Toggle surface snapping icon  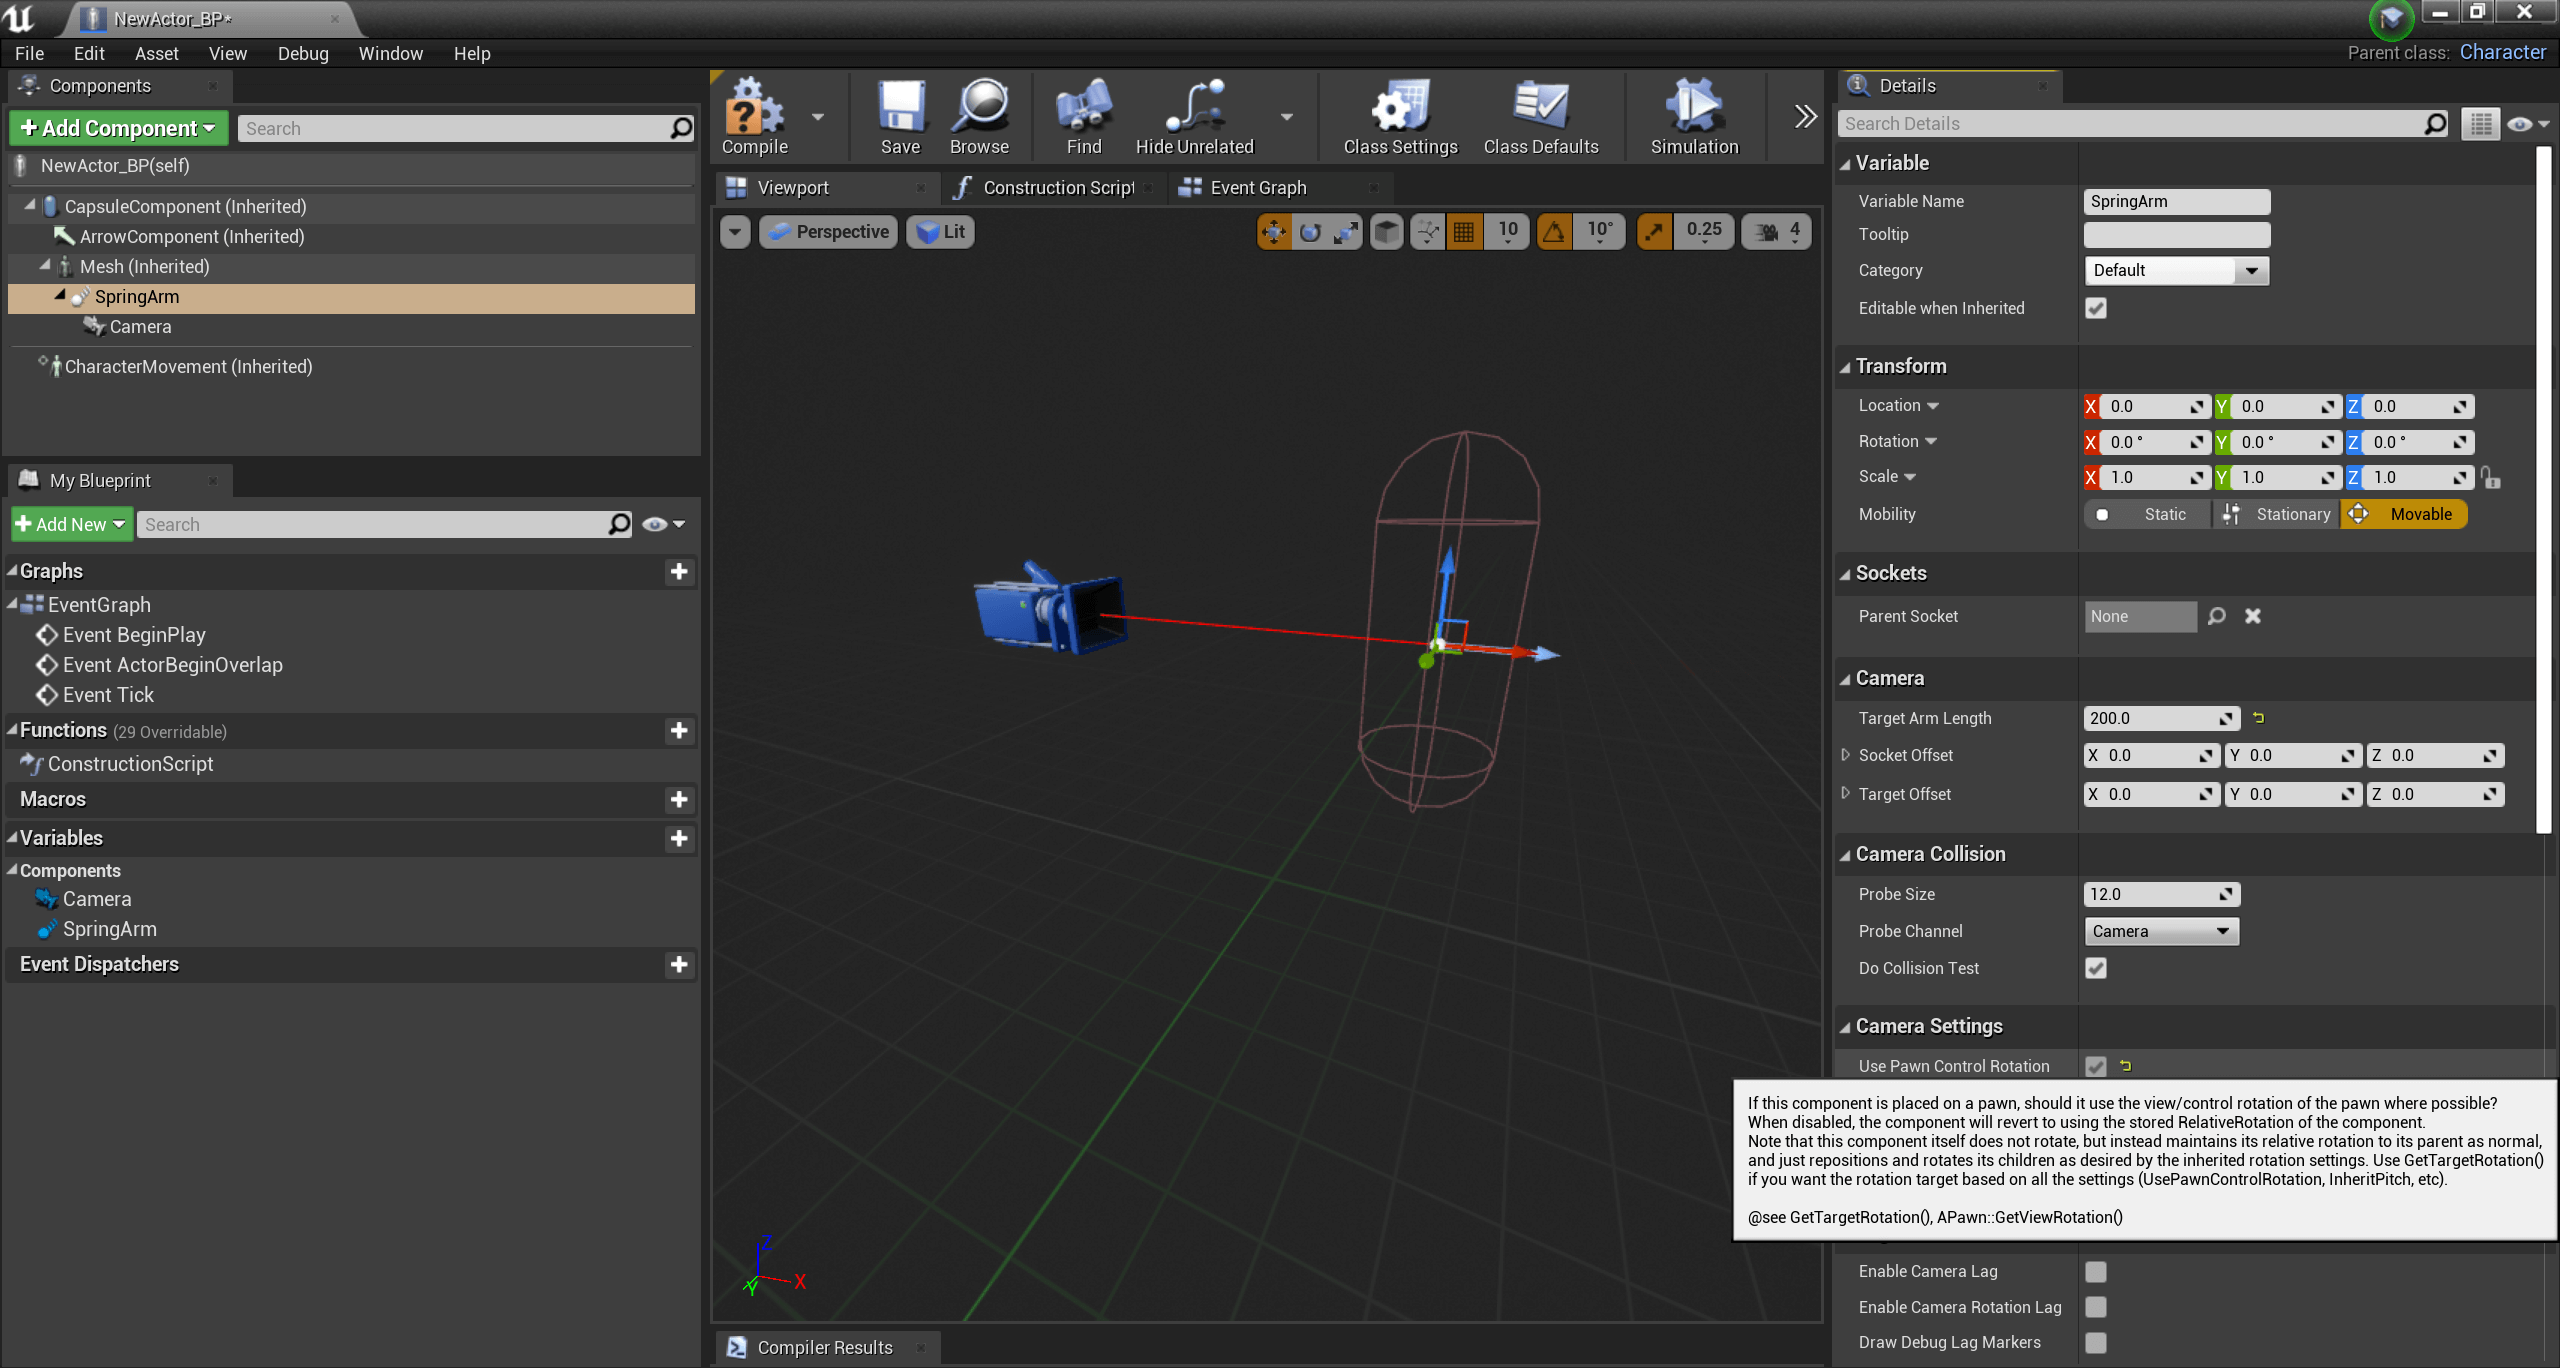(1428, 232)
